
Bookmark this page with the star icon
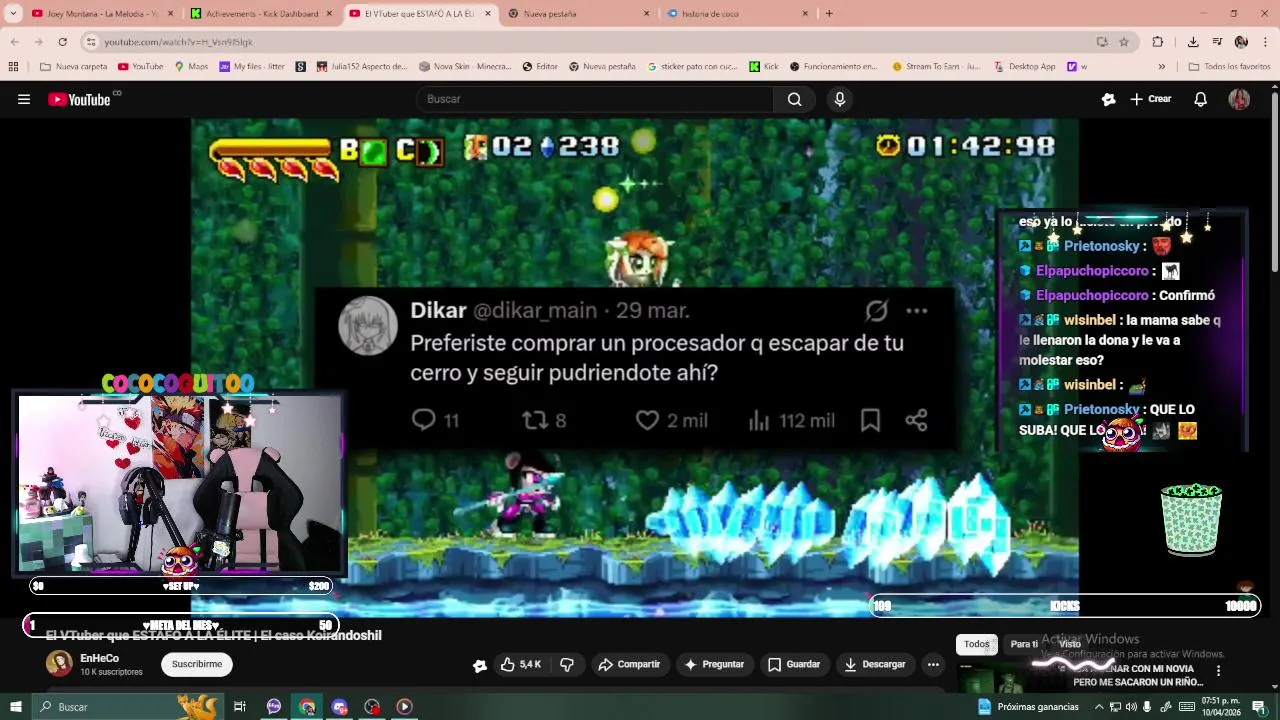1124,42
